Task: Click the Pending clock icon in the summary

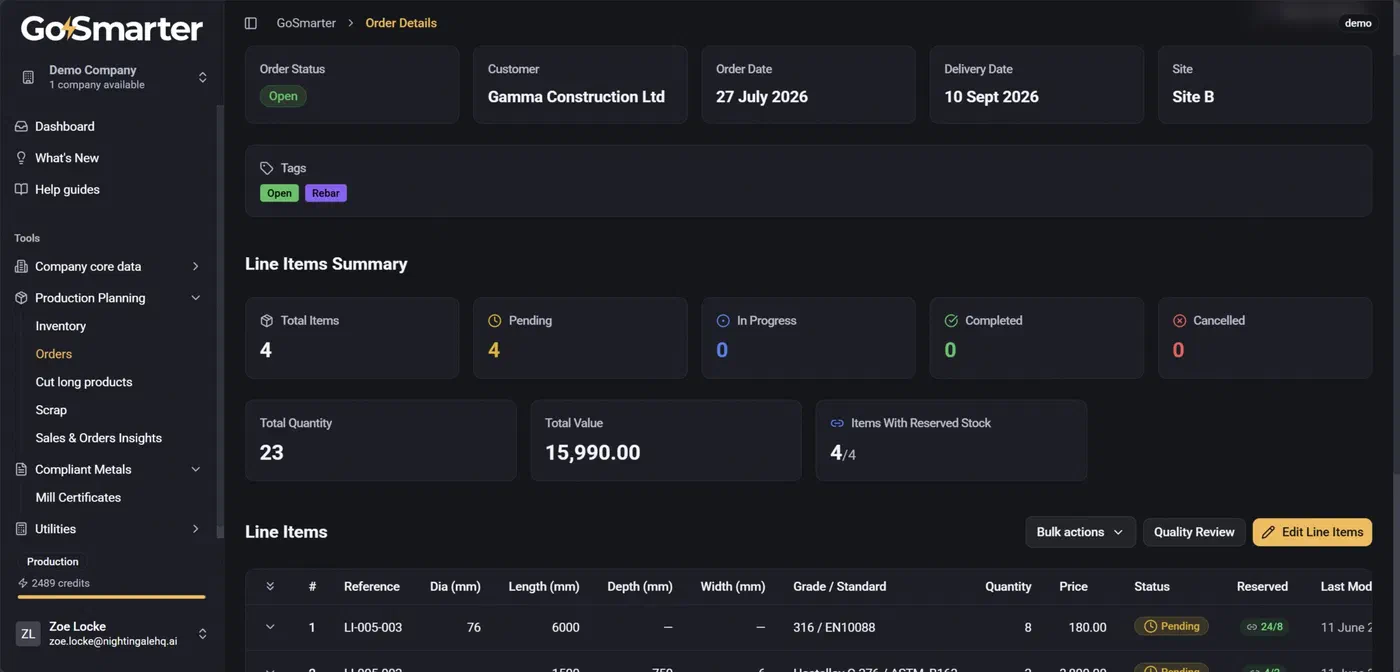Action: tap(494, 321)
